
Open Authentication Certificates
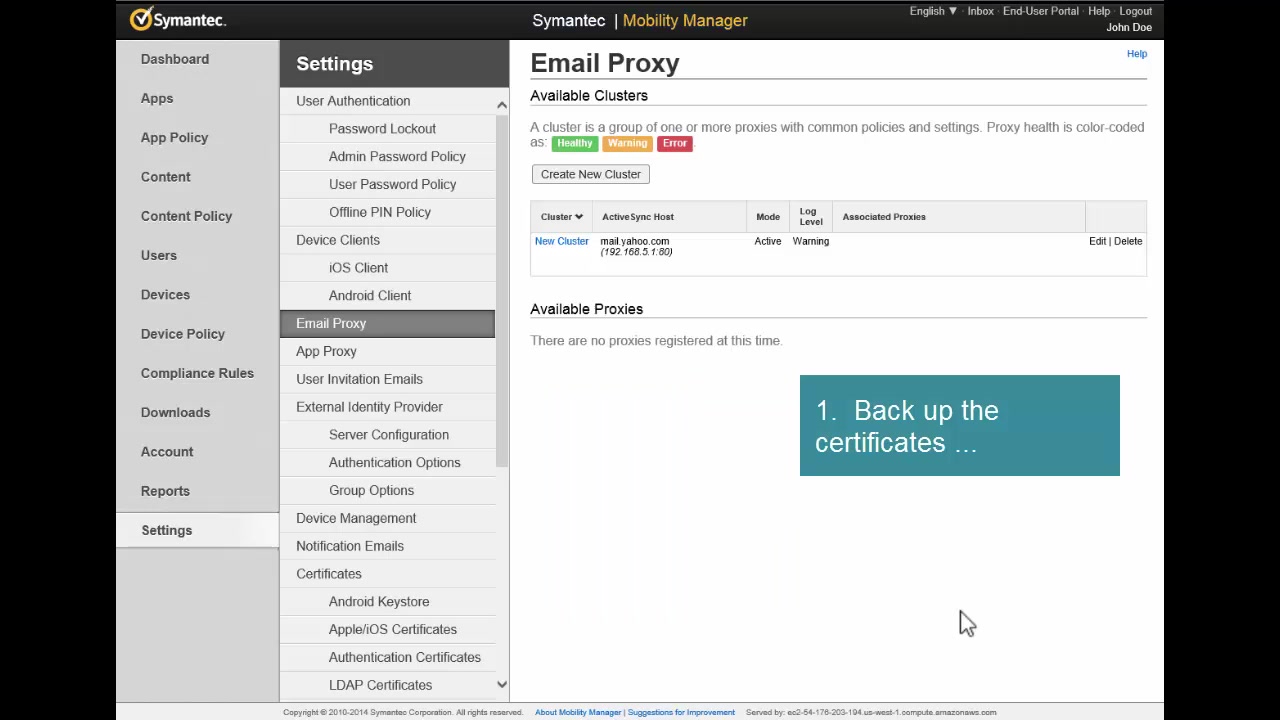click(405, 657)
